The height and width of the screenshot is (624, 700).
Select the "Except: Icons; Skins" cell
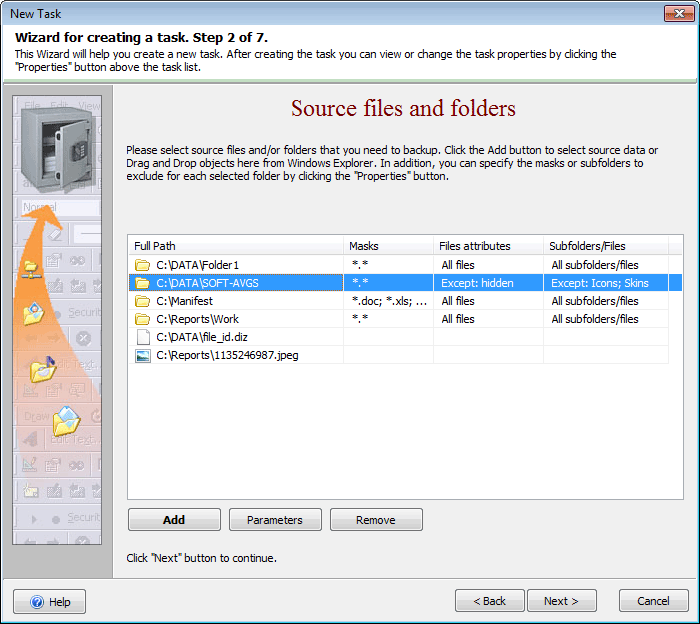click(x=600, y=283)
